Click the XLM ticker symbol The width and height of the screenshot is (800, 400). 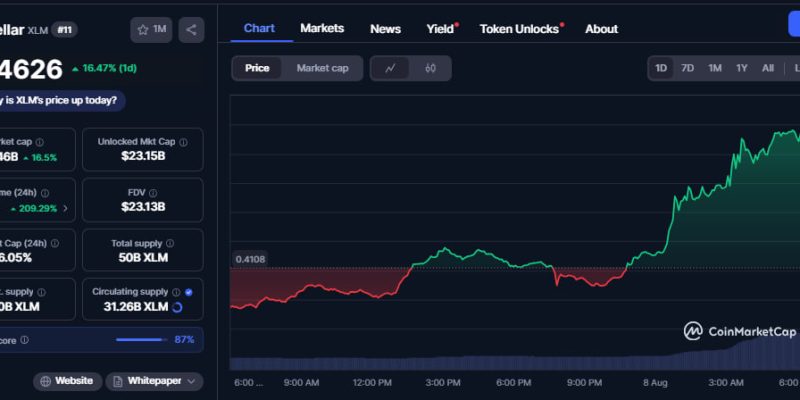[38, 31]
